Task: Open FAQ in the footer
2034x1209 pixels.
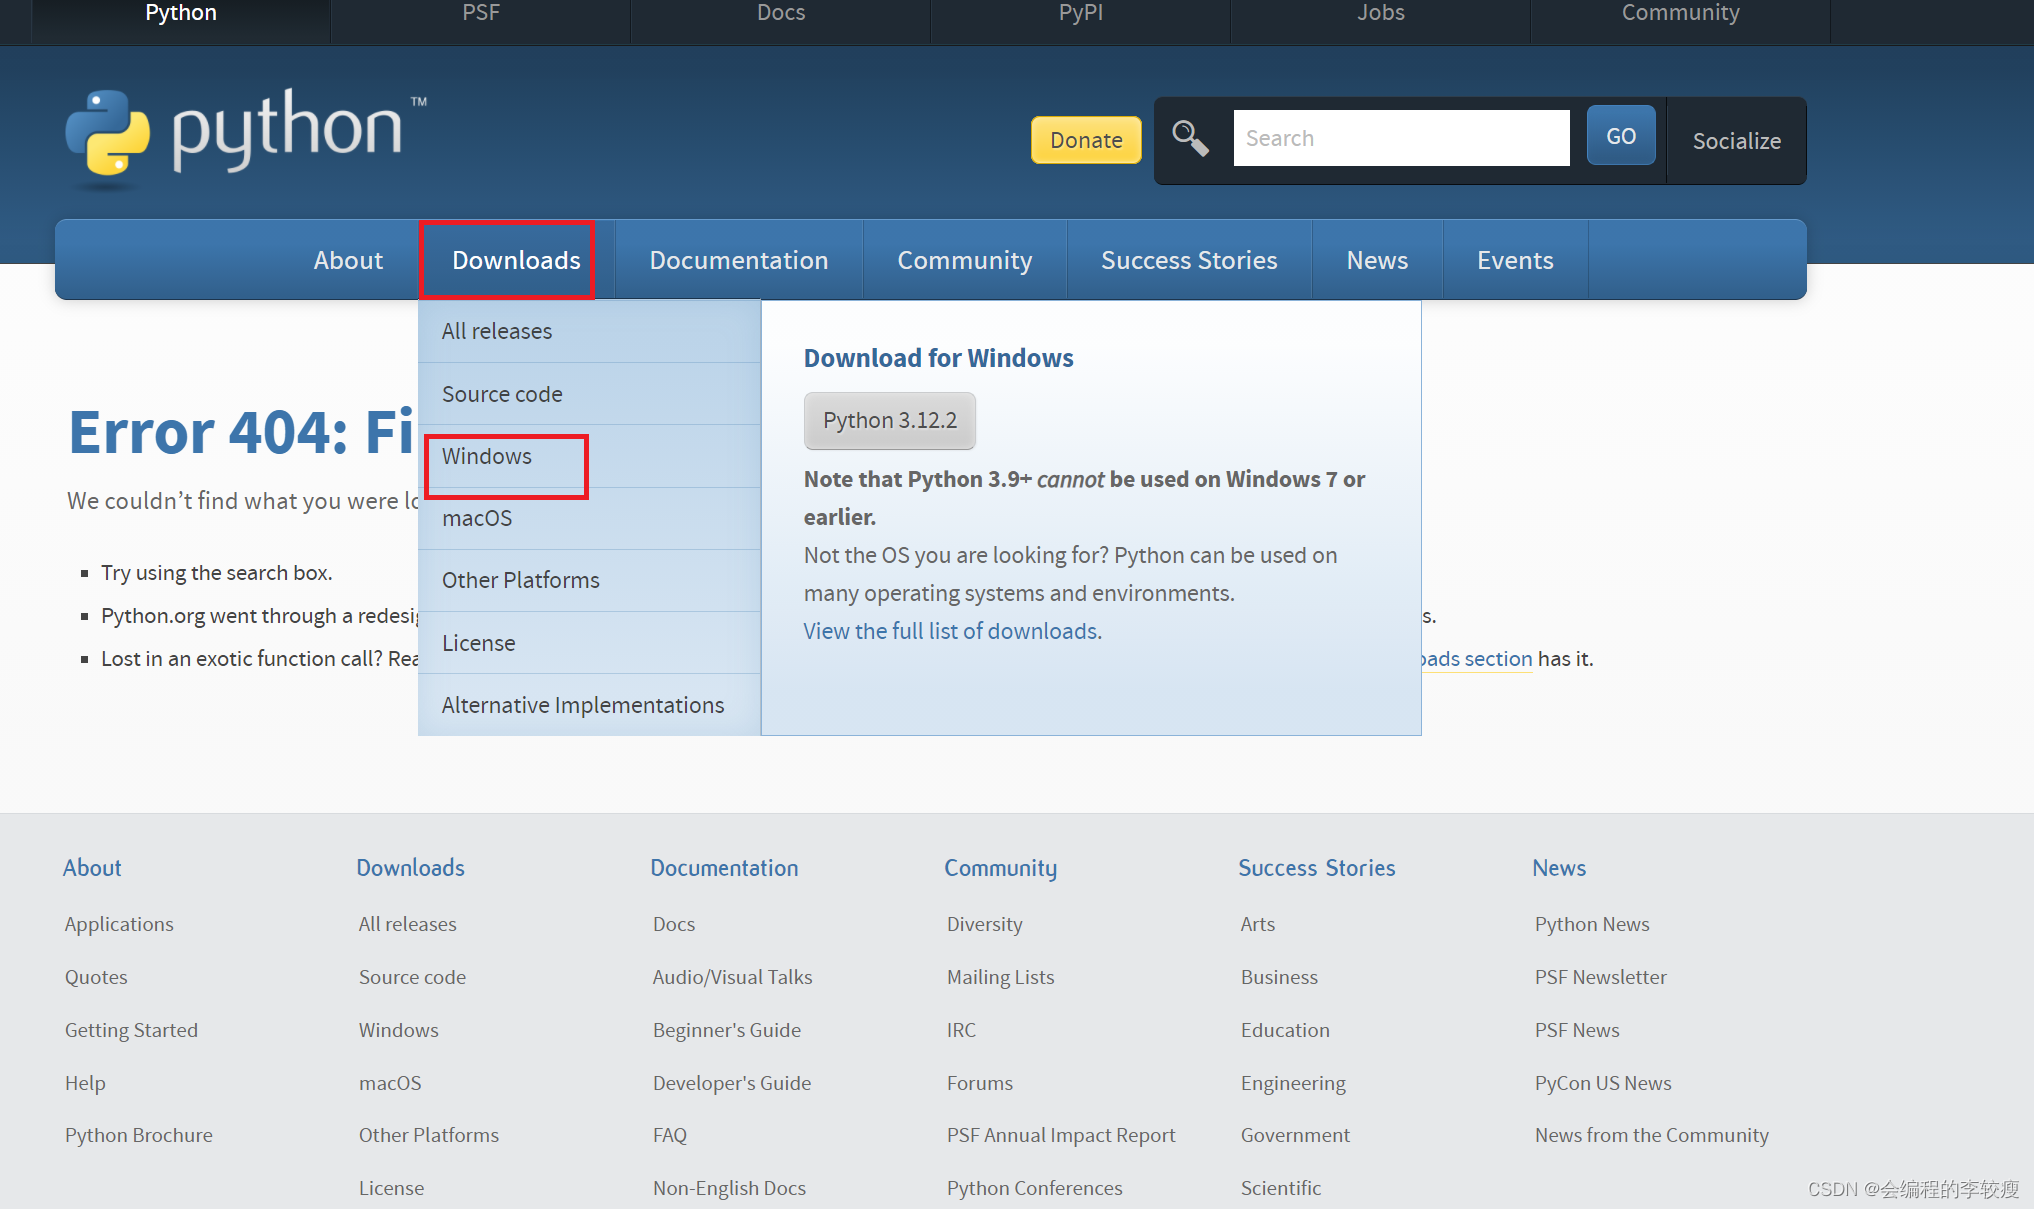Action: [x=670, y=1135]
